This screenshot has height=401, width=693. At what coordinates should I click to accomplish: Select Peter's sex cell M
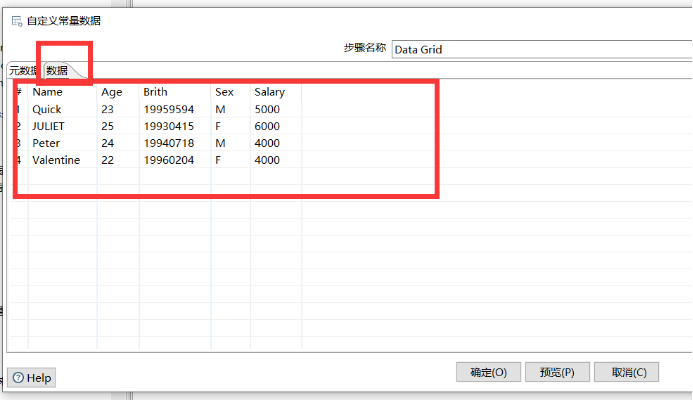coord(230,143)
